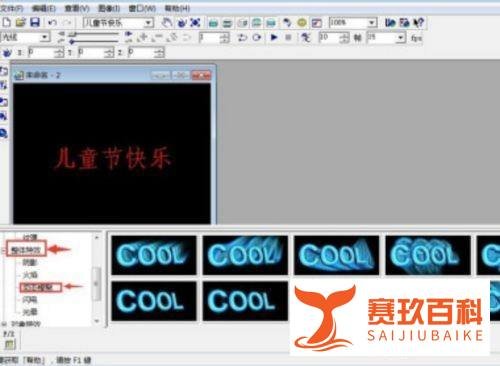The height and width of the screenshot is (366, 500).
Task: Click the context help question-mark pointer icon
Action: click(x=419, y=23)
